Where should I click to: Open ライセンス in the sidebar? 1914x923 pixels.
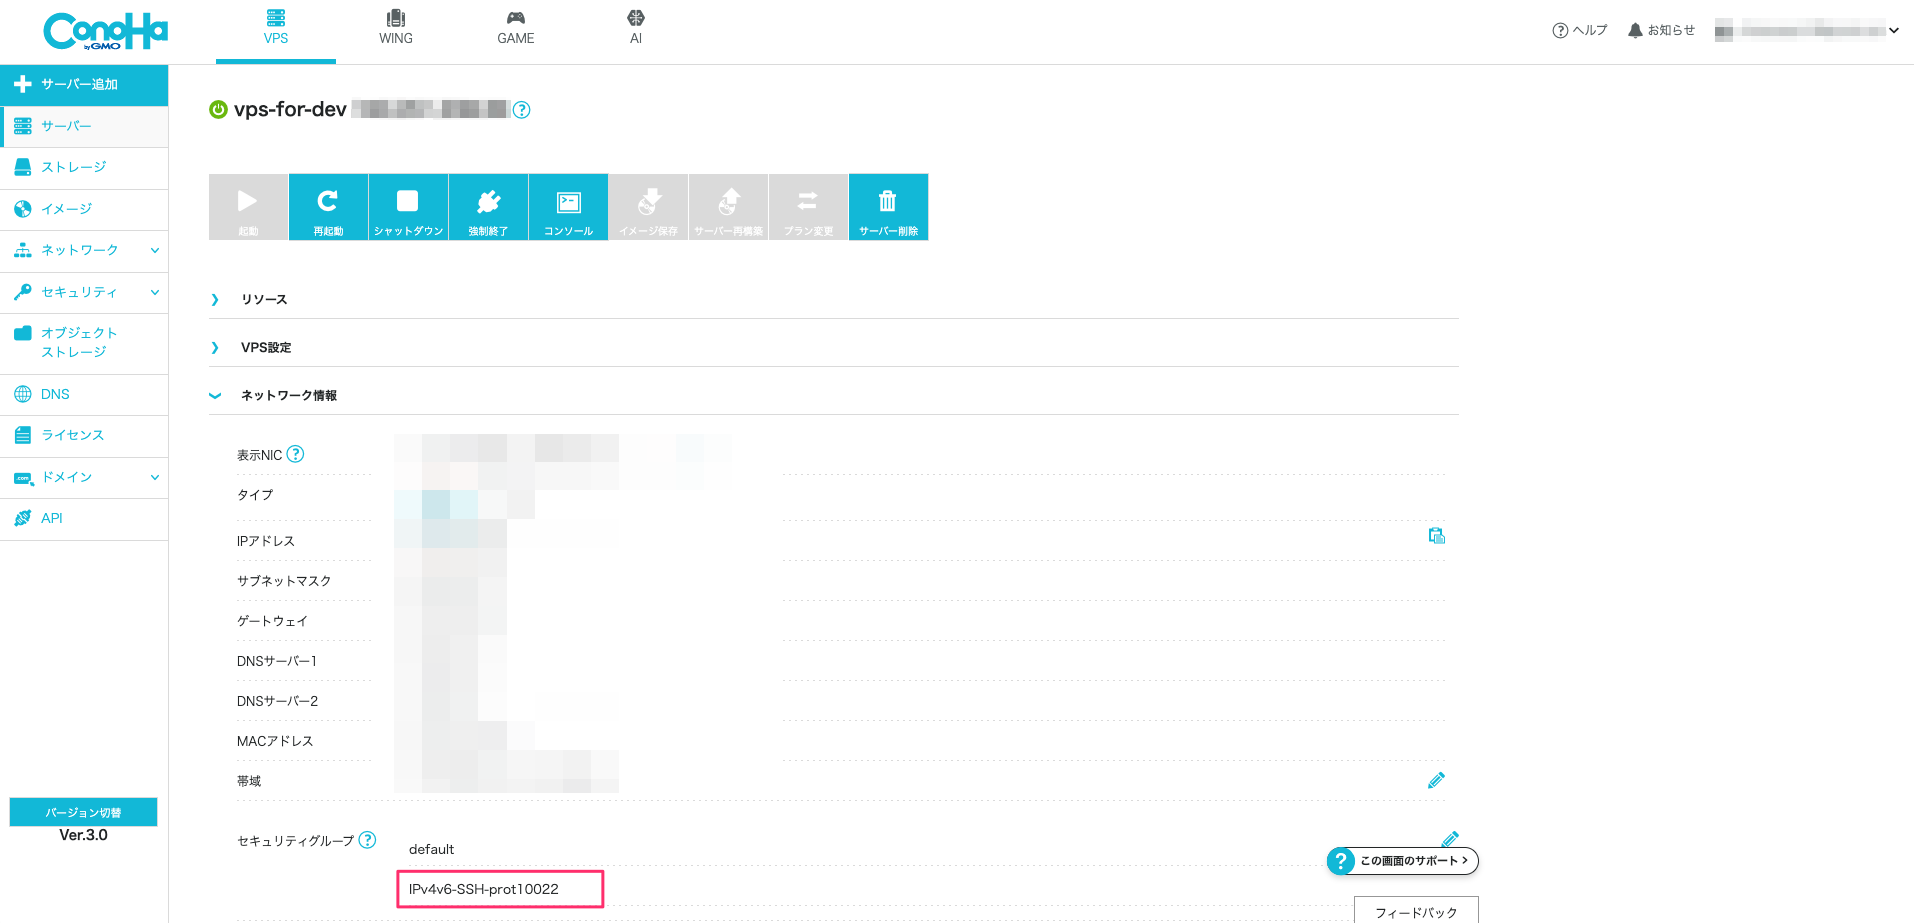tap(84, 435)
